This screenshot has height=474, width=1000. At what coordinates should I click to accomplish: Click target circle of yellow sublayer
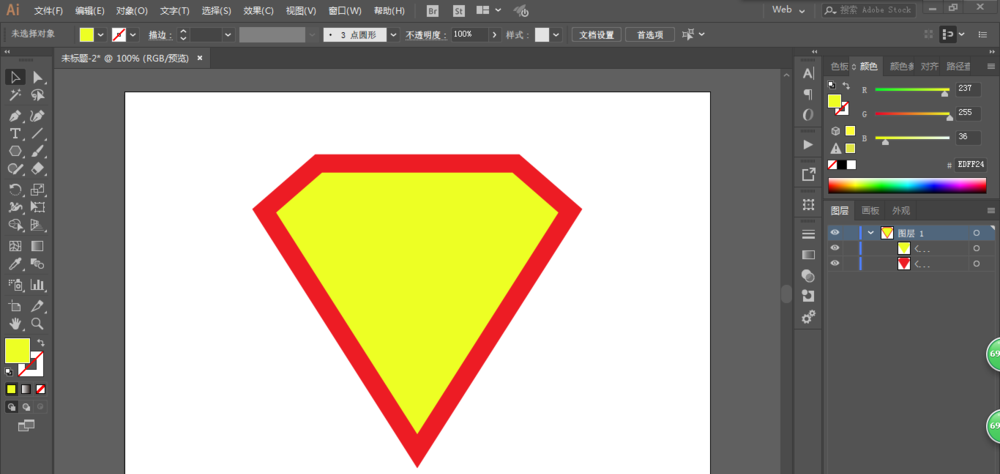pyautogui.click(x=976, y=248)
